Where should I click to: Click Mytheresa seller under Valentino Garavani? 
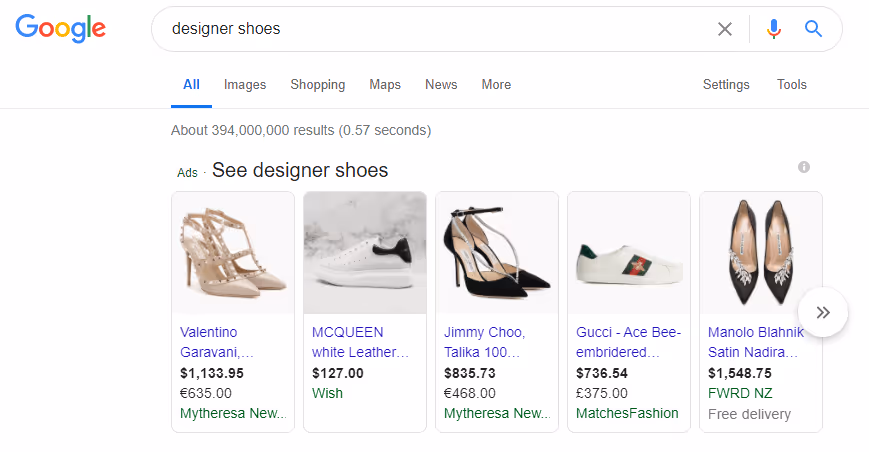point(233,413)
